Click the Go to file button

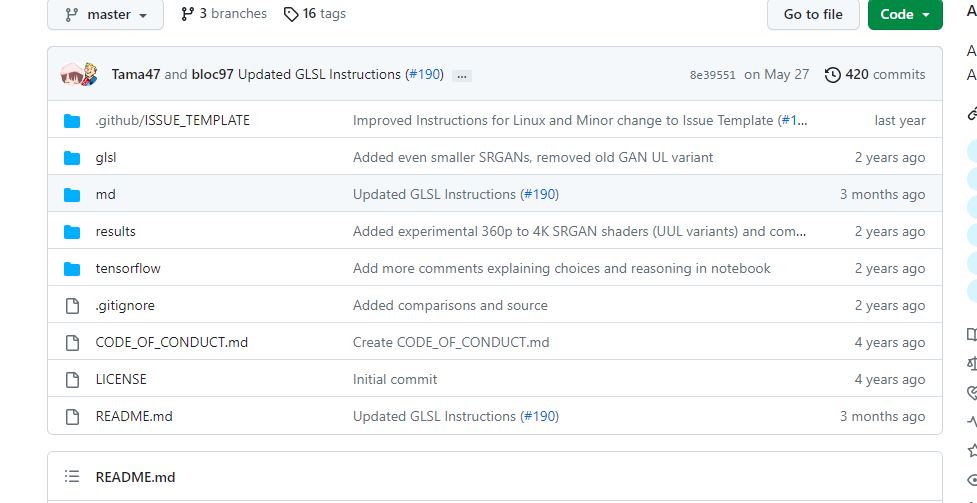pos(813,14)
